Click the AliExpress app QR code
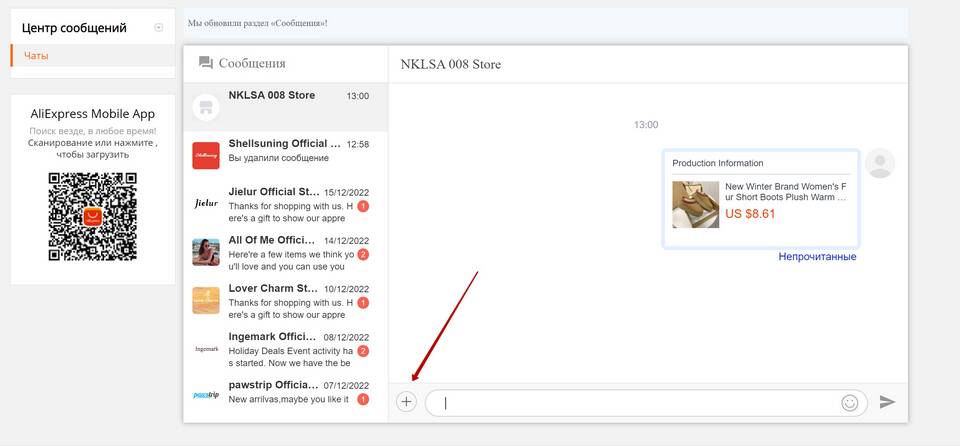The image size is (960, 446). (92, 217)
